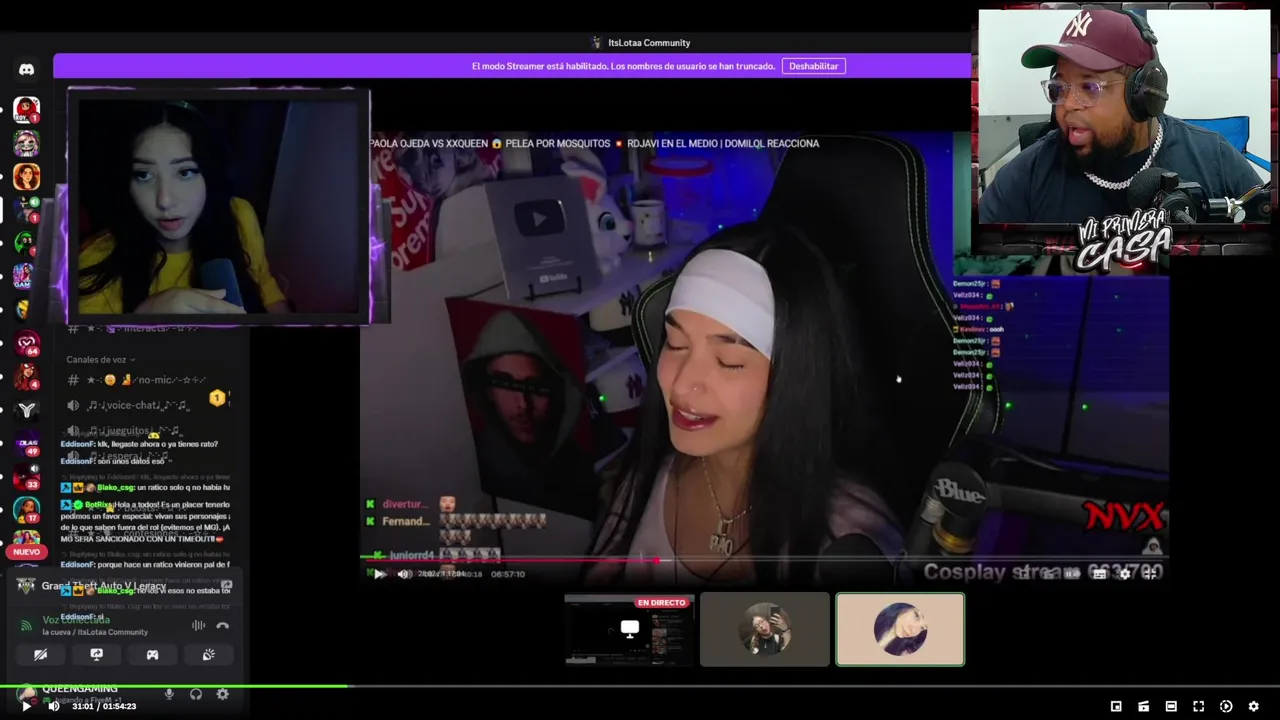The width and height of the screenshot is (1280, 720).
Task: Open embedded player settings gear
Action: 1125,574
